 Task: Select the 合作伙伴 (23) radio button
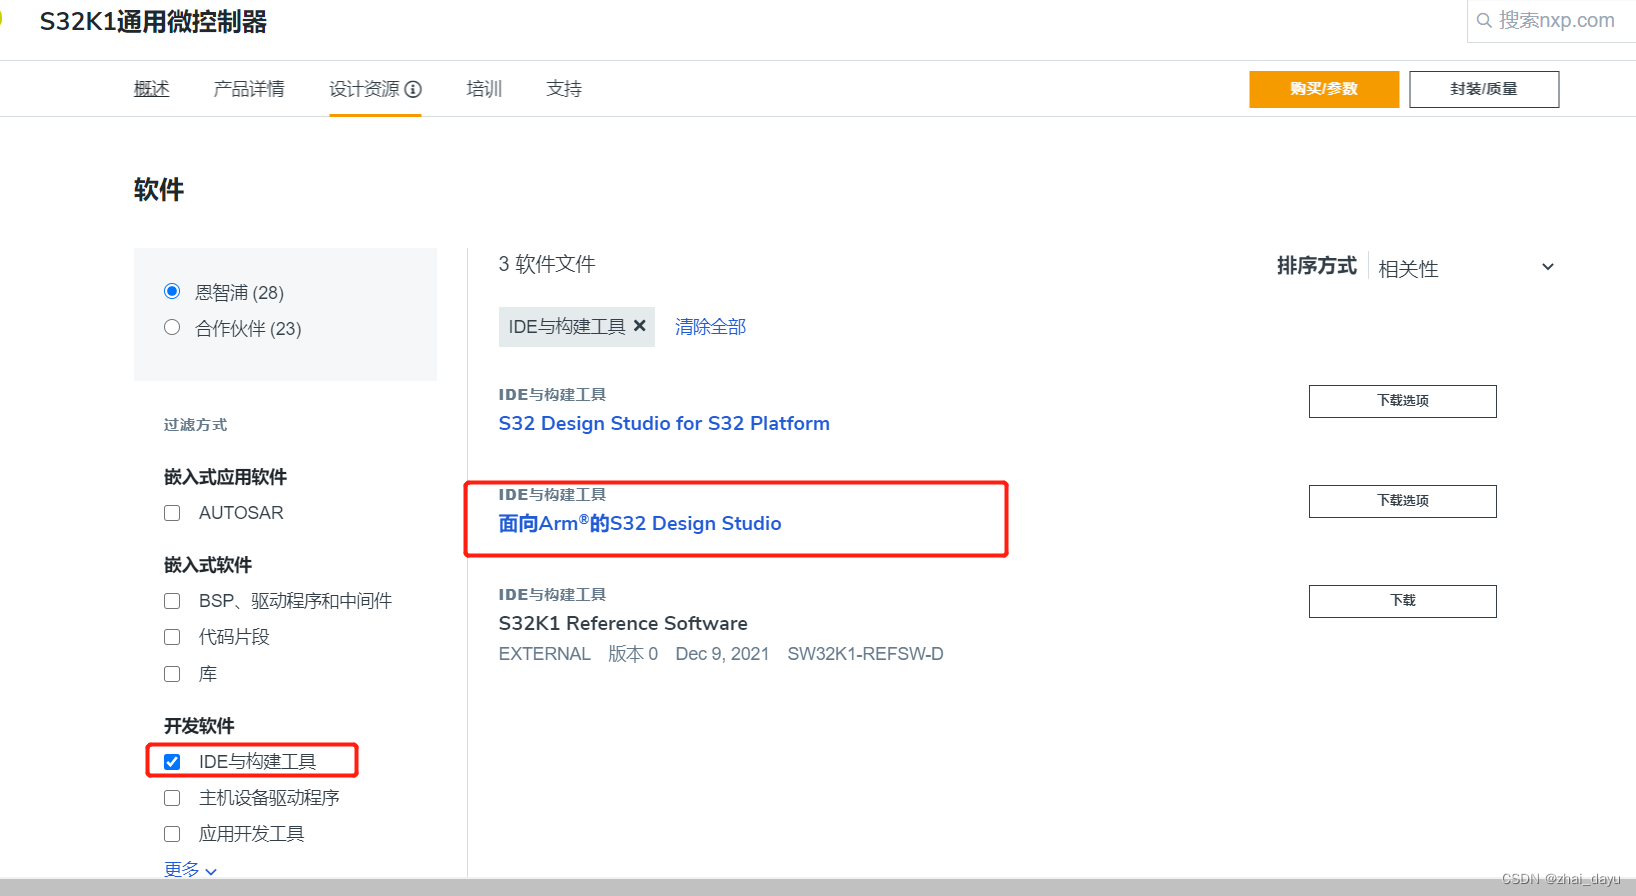point(172,327)
